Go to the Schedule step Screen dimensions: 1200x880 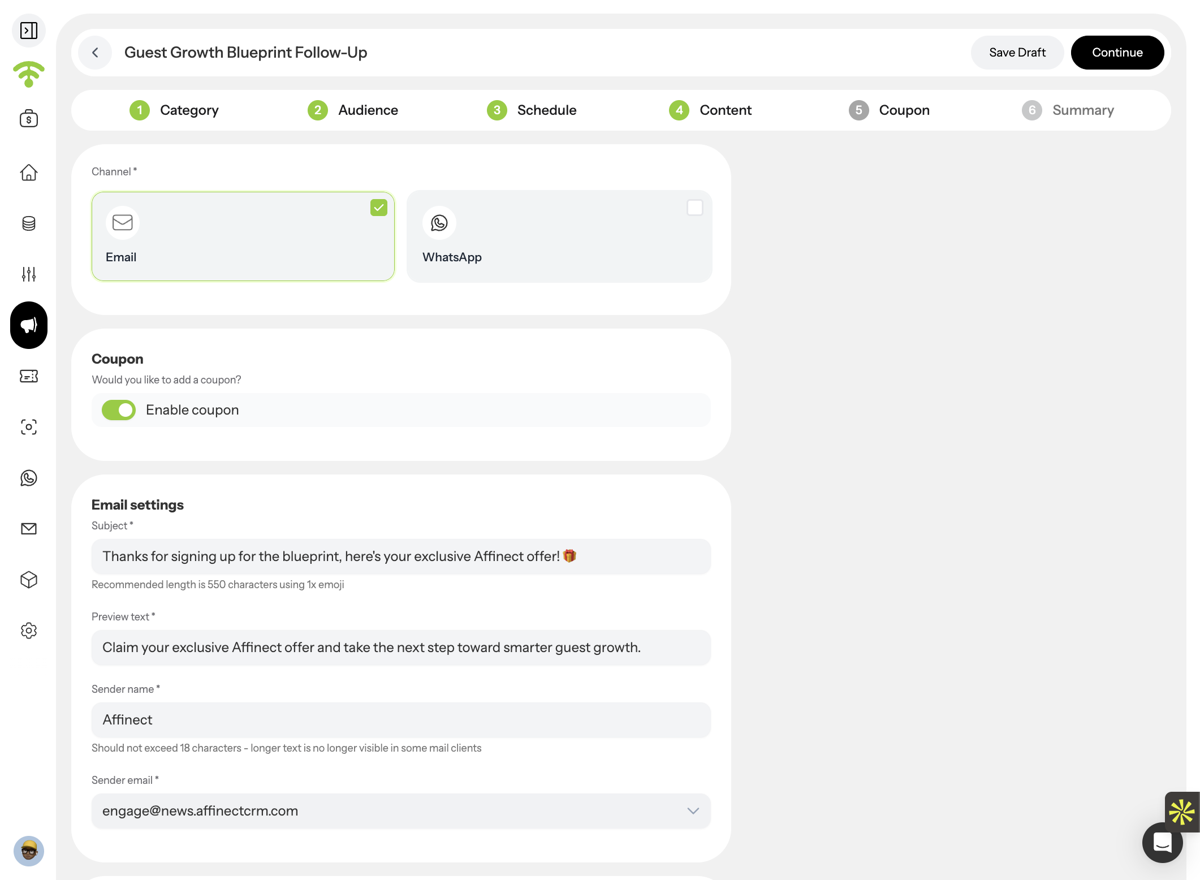coord(532,110)
